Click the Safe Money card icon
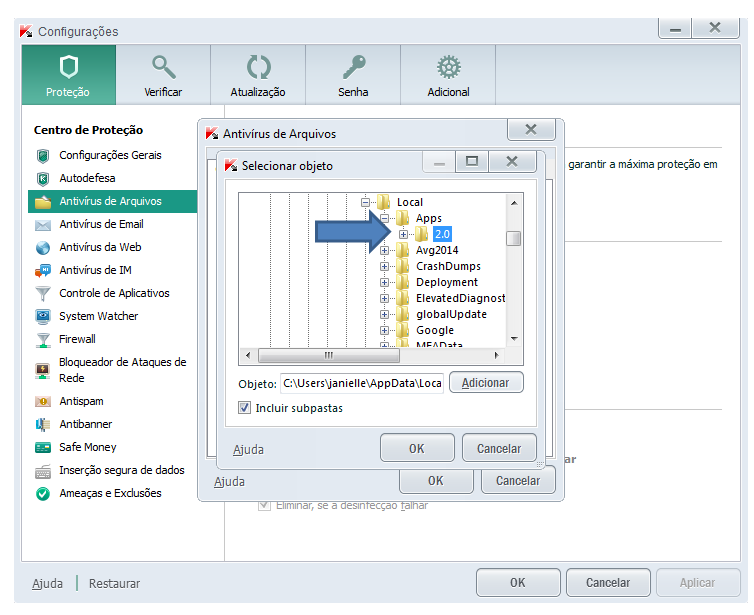 [43, 448]
